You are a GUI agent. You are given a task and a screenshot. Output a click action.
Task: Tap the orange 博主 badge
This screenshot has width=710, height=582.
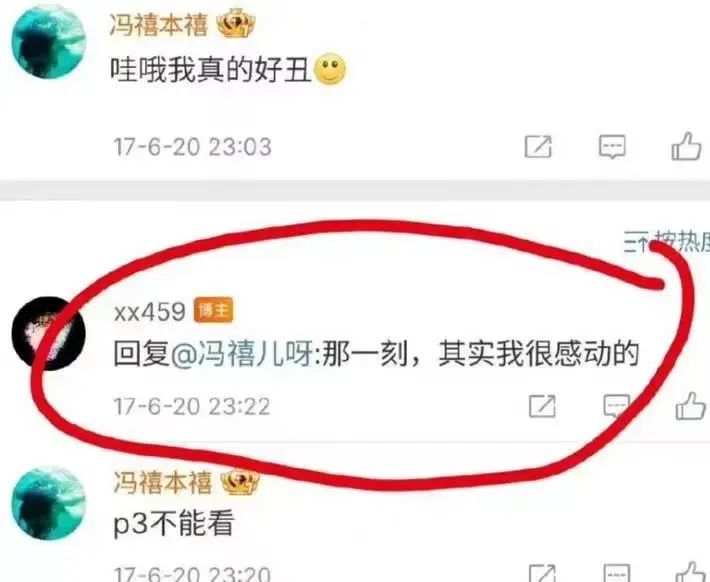tap(214, 310)
